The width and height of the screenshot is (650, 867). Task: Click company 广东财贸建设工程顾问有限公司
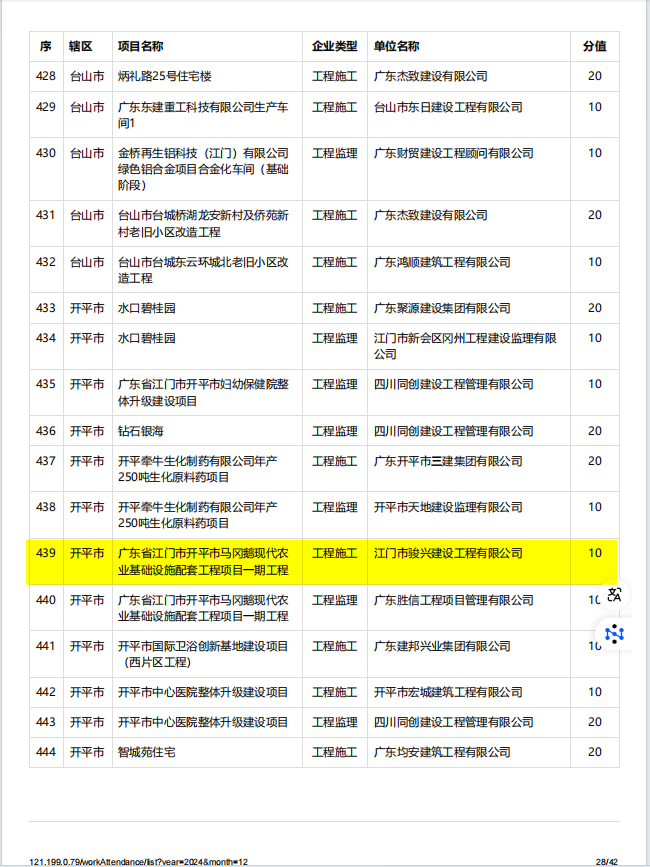tap(453, 153)
